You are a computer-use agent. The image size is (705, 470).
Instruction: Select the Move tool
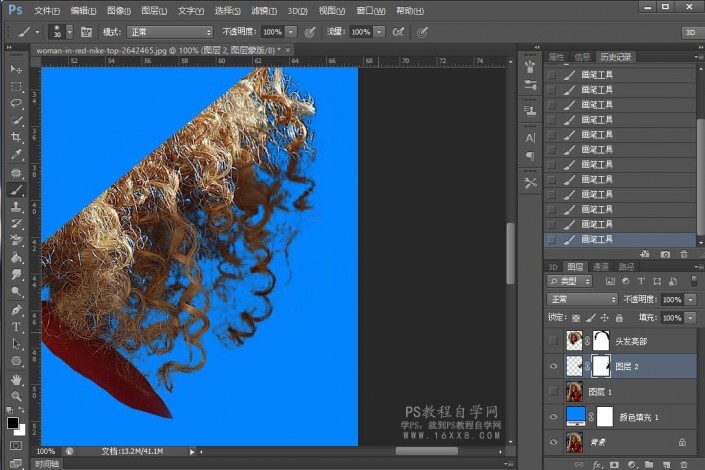click(16, 68)
